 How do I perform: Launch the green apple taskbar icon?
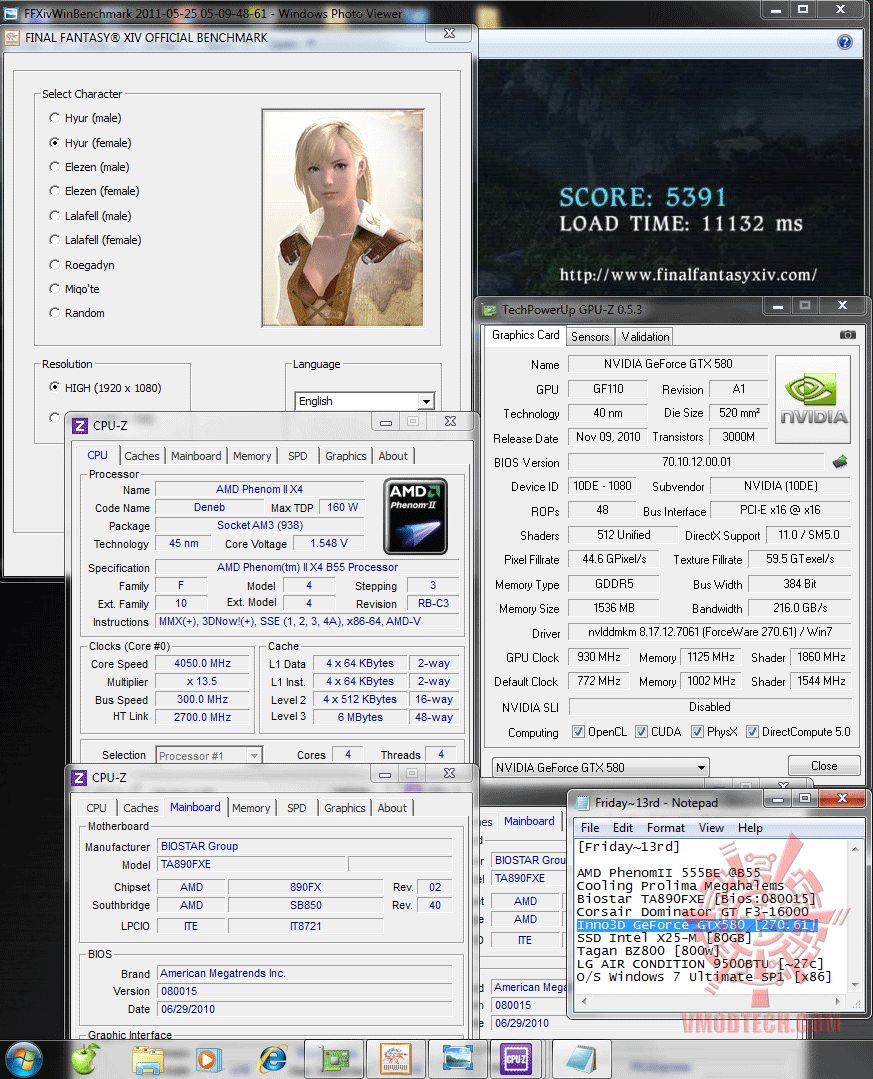[x=85, y=1059]
